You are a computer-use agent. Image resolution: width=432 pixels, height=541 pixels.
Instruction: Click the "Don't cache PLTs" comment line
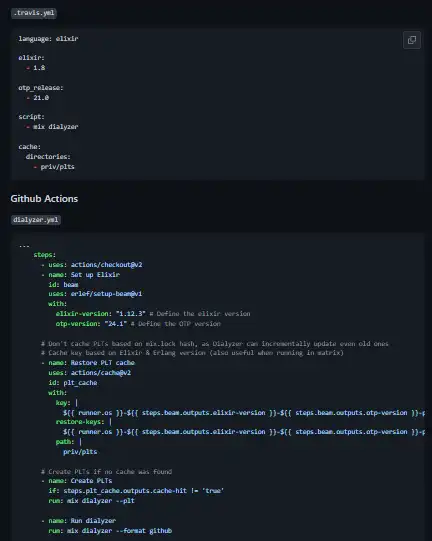coord(215,344)
